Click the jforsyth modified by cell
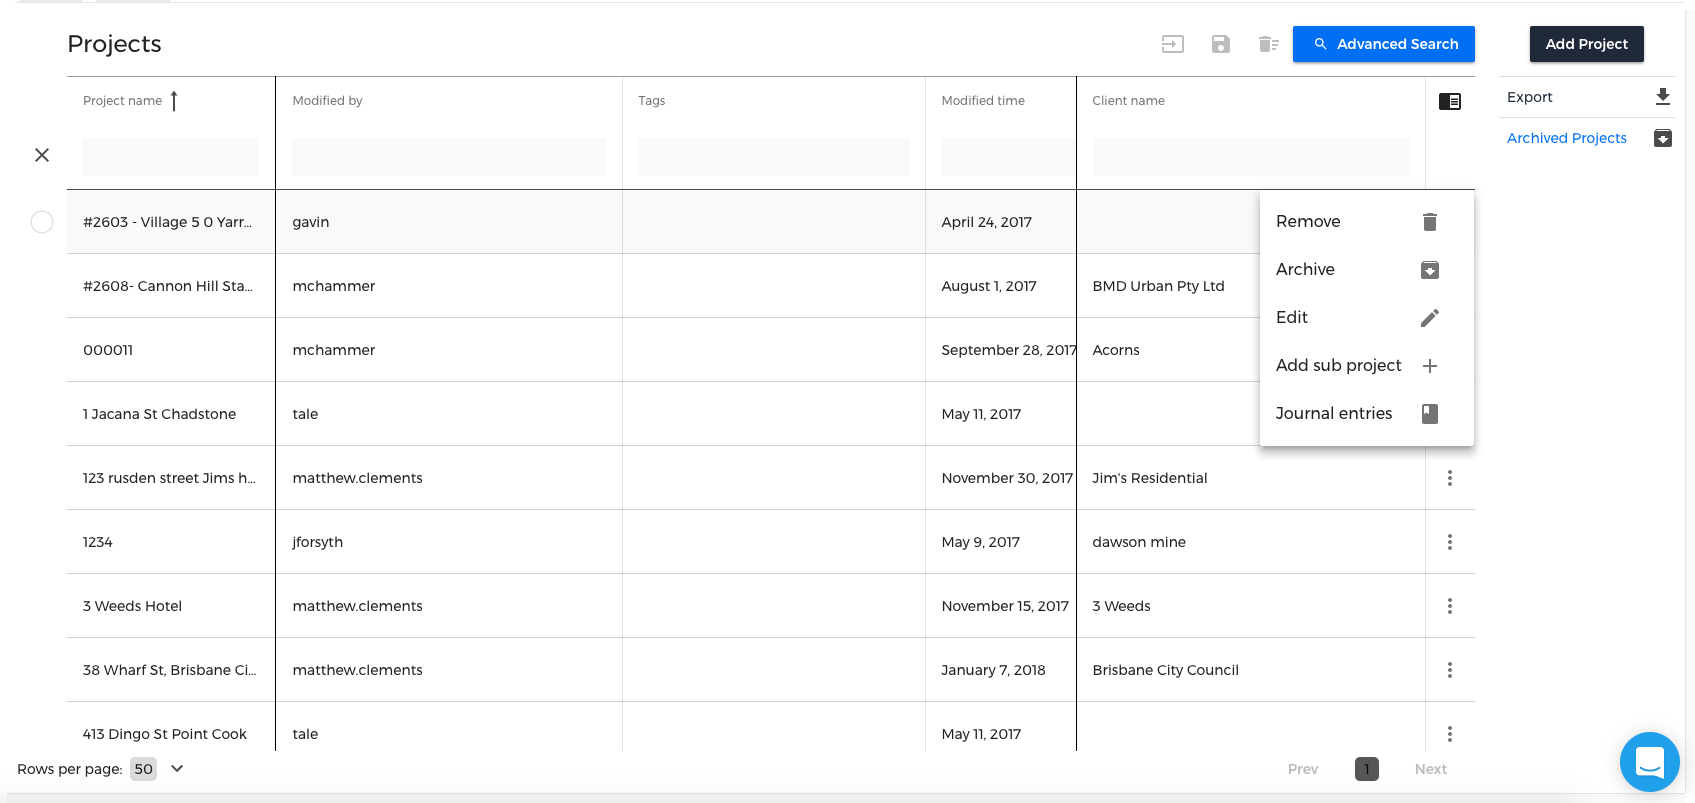The width and height of the screenshot is (1695, 803). (318, 542)
